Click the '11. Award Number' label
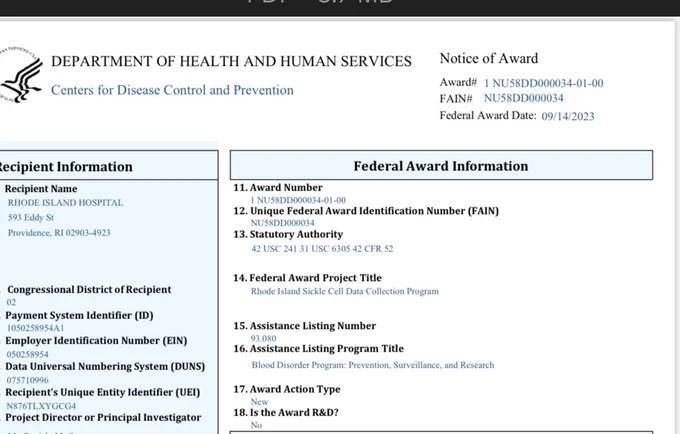 pos(278,188)
